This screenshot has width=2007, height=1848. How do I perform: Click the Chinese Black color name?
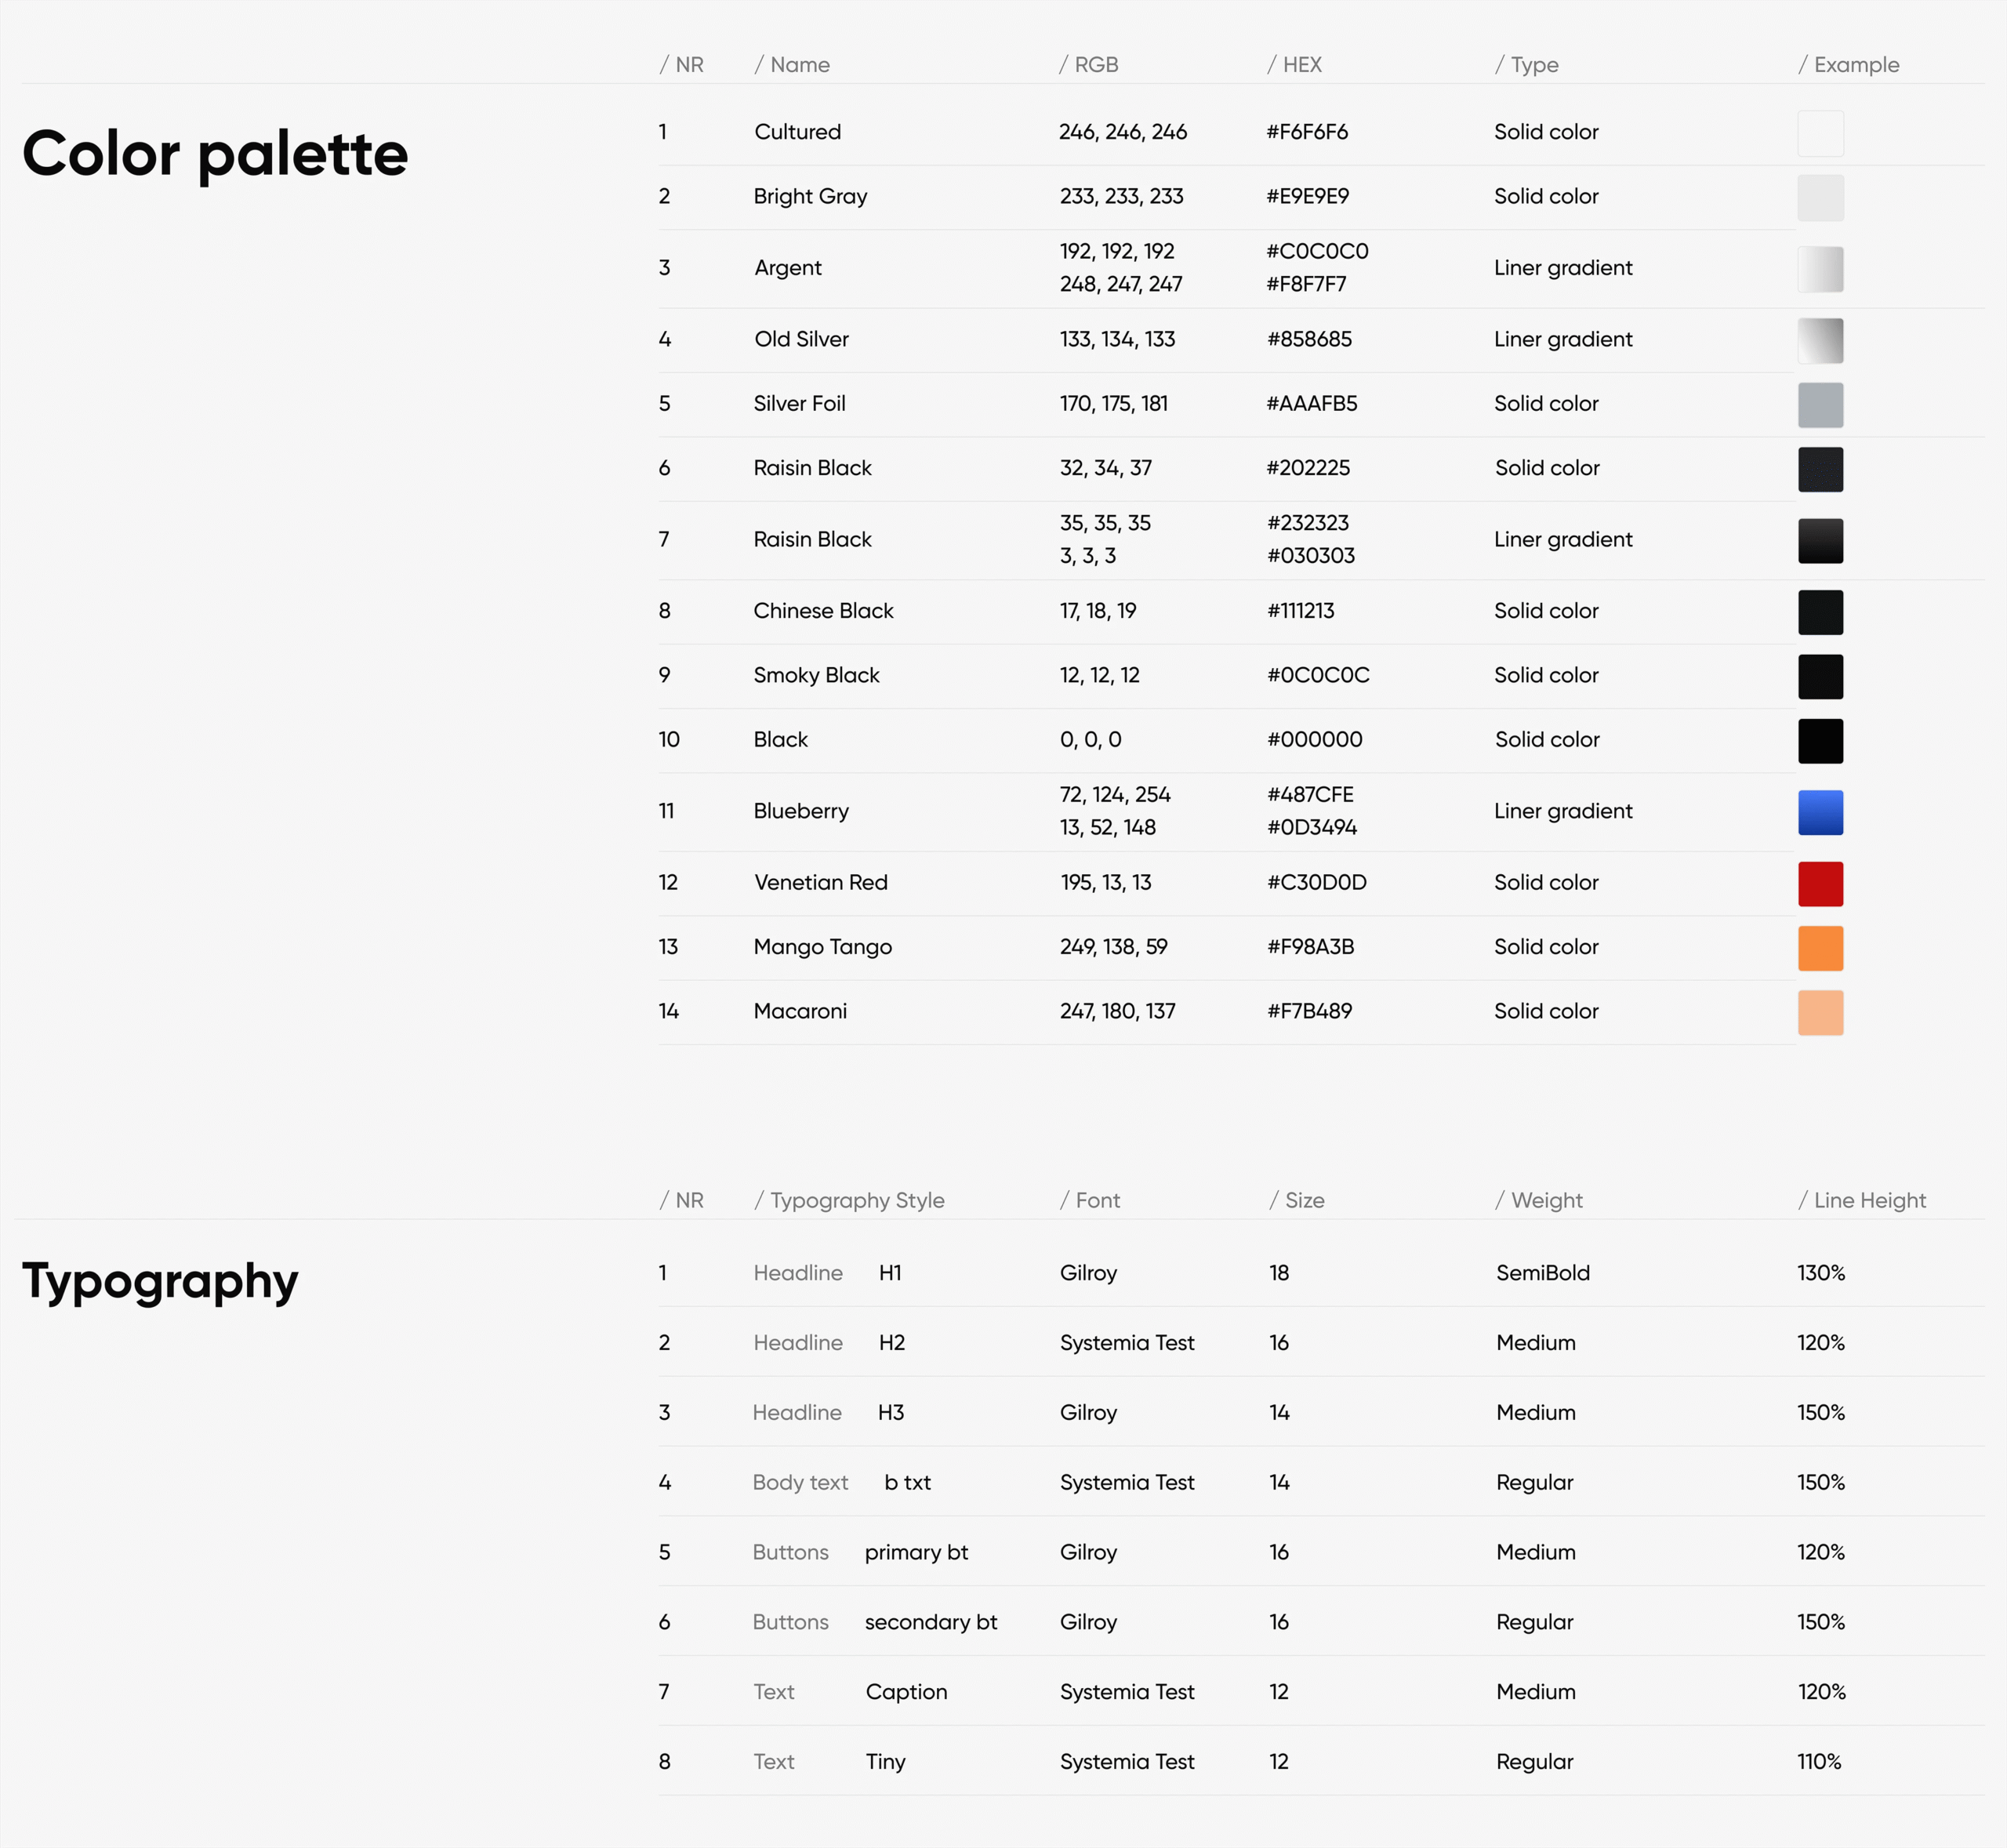tap(823, 611)
